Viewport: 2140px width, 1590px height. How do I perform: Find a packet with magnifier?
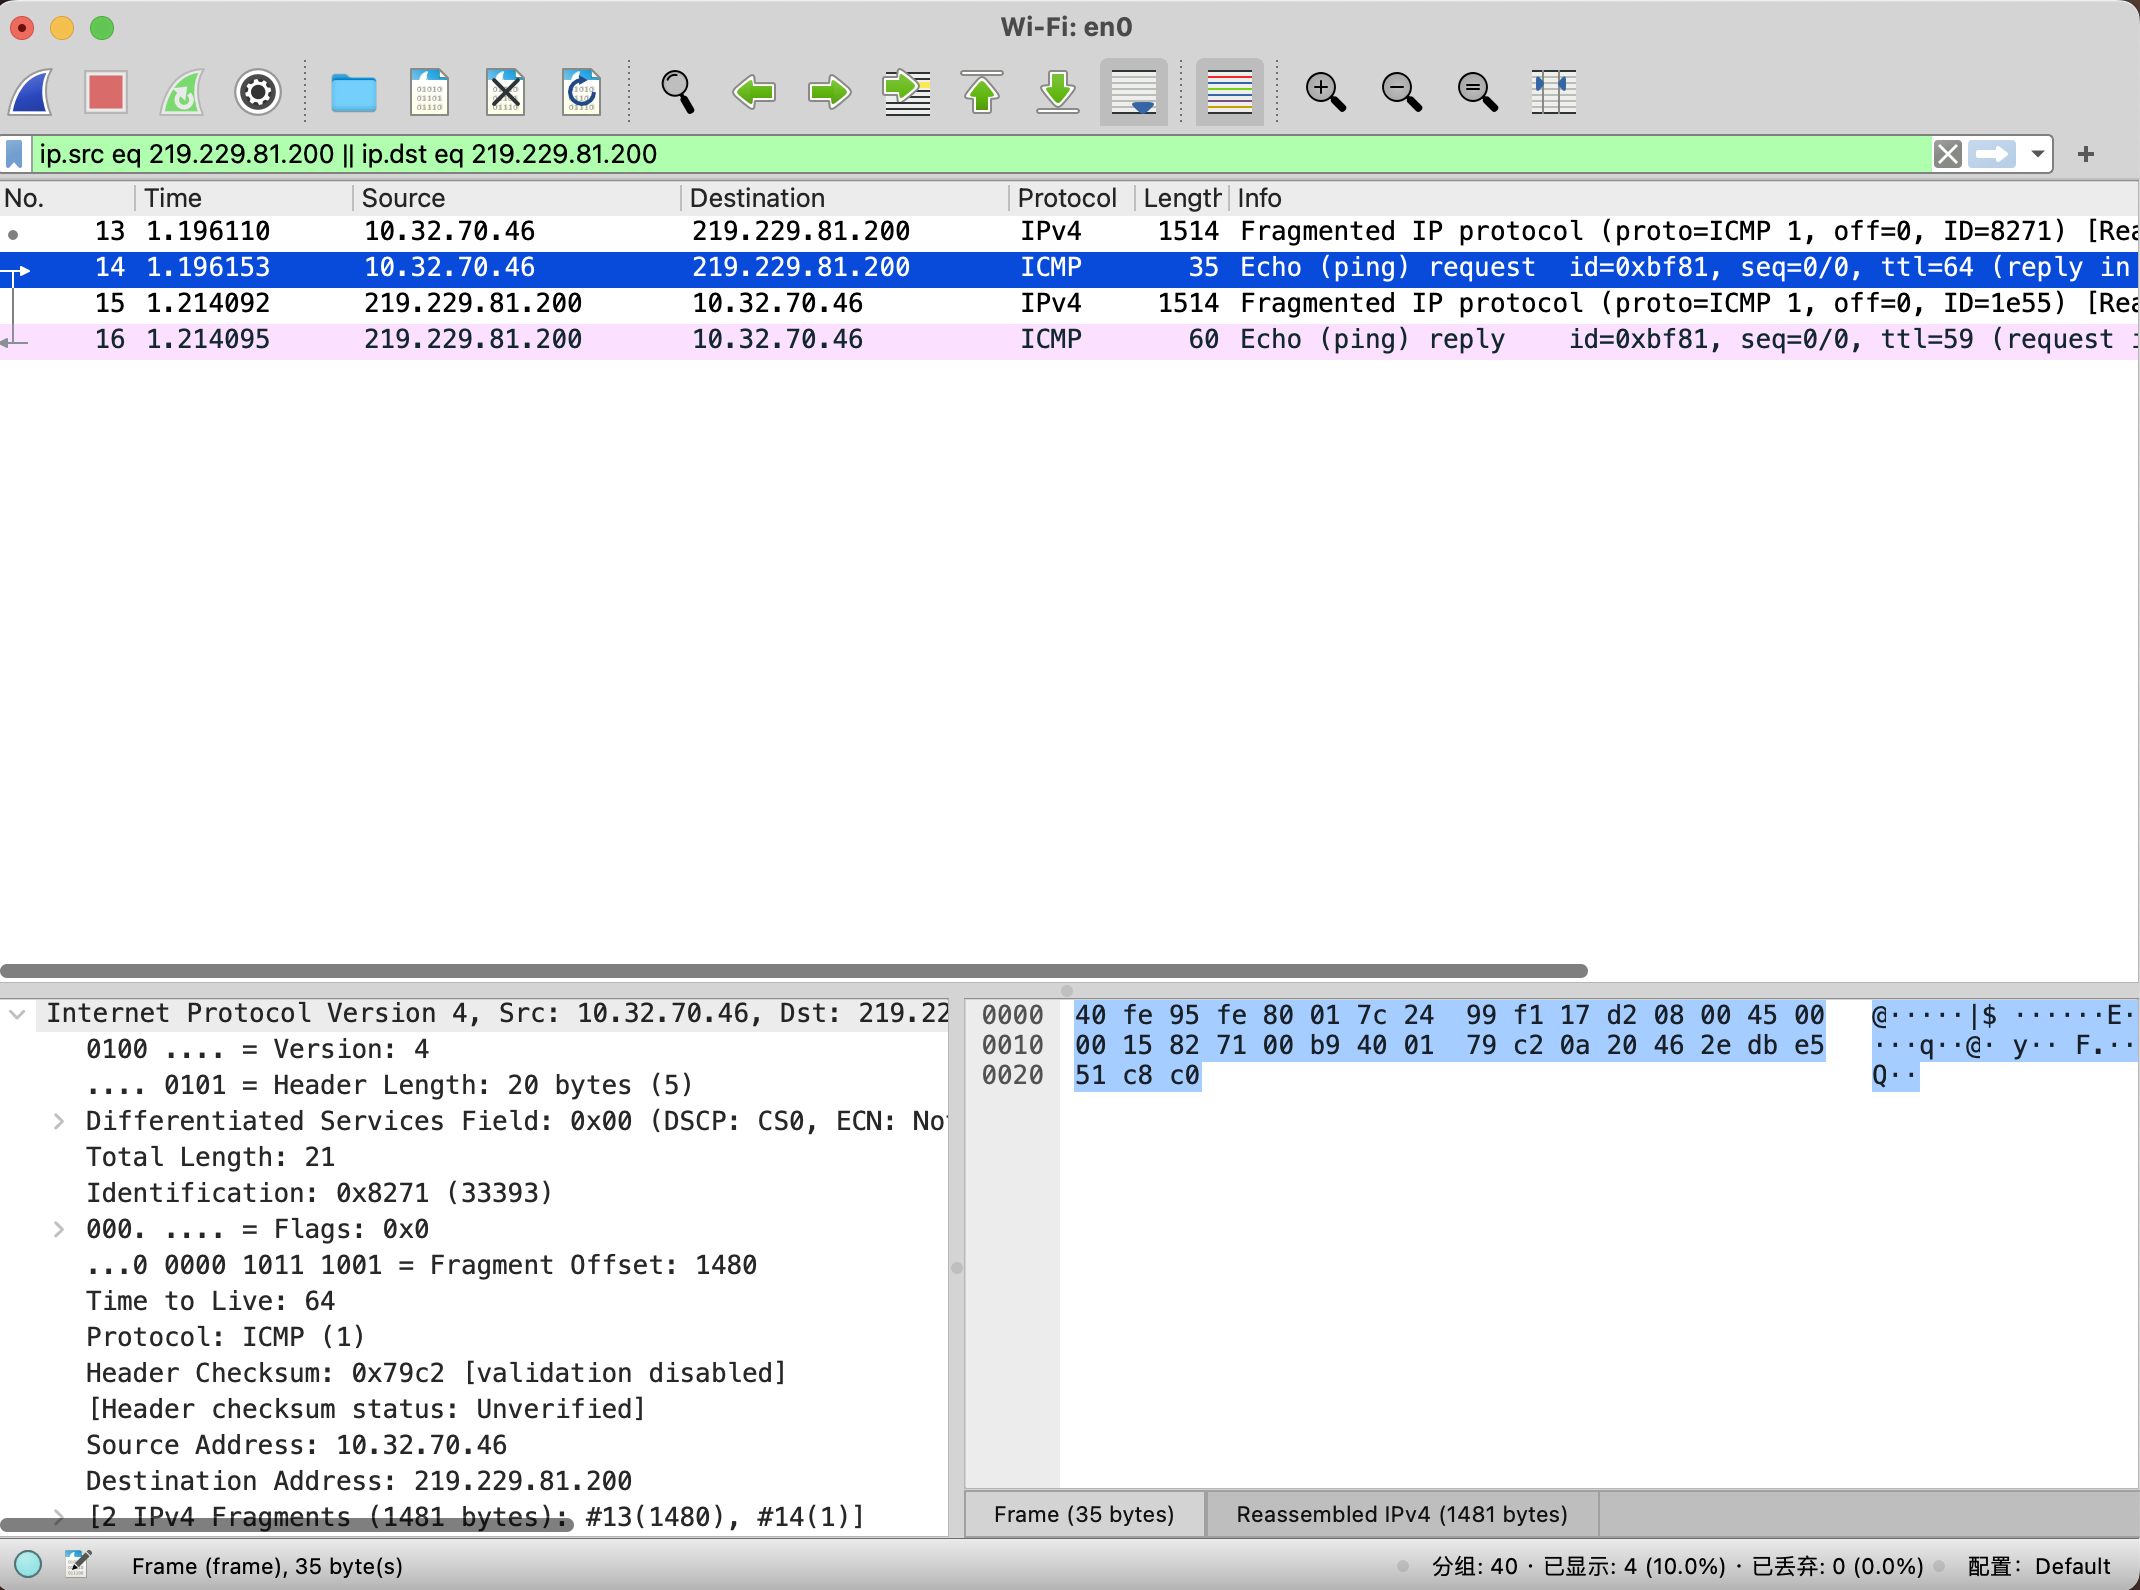[677, 92]
